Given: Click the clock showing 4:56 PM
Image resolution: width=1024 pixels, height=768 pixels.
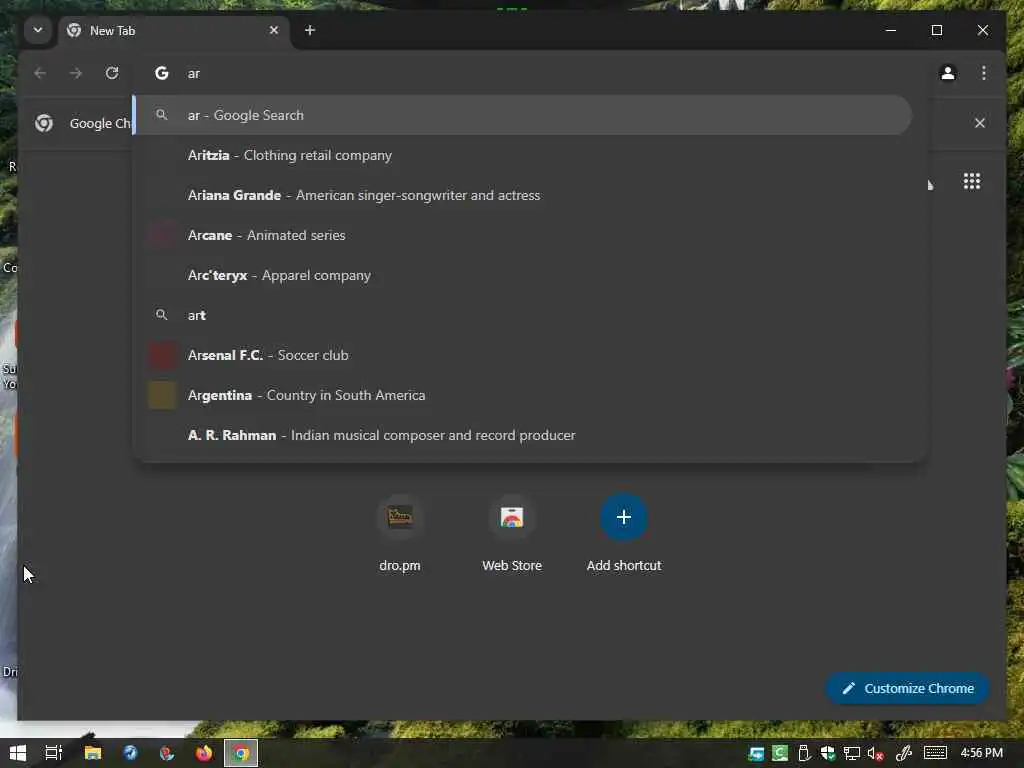Looking at the screenshot, I should point(981,752).
